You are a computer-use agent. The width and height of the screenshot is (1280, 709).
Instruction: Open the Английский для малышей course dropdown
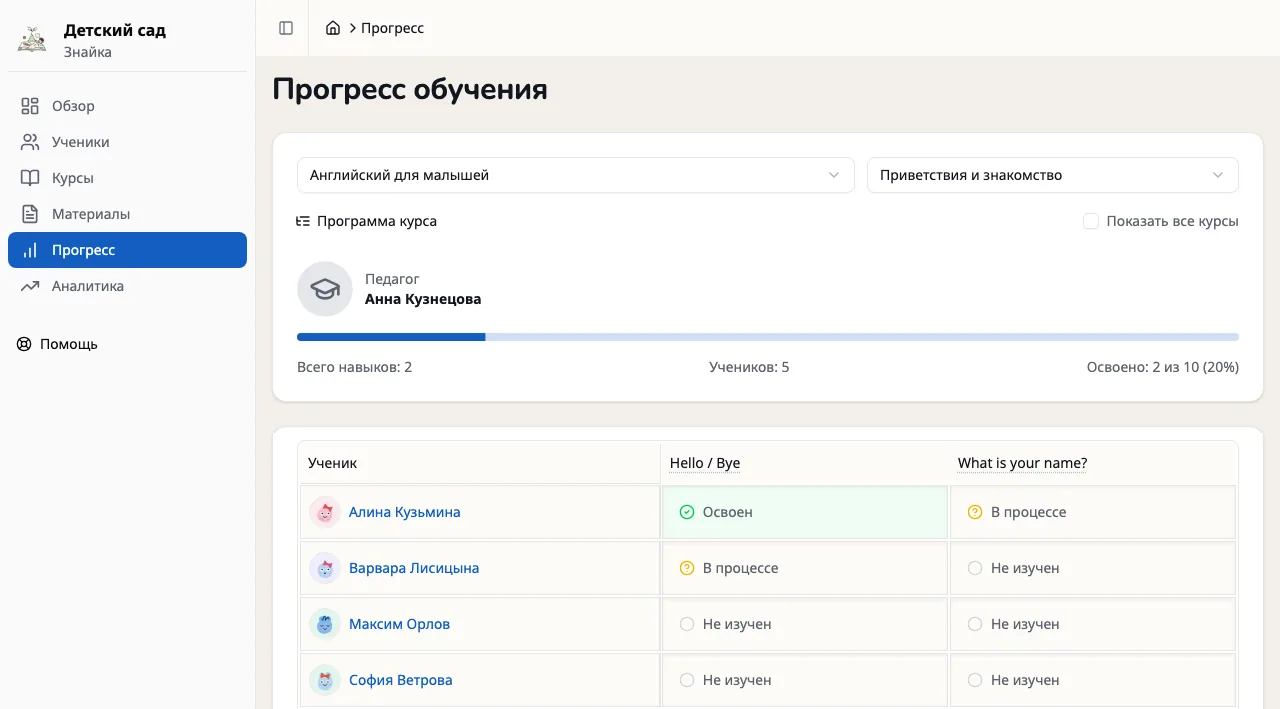coord(576,175)
